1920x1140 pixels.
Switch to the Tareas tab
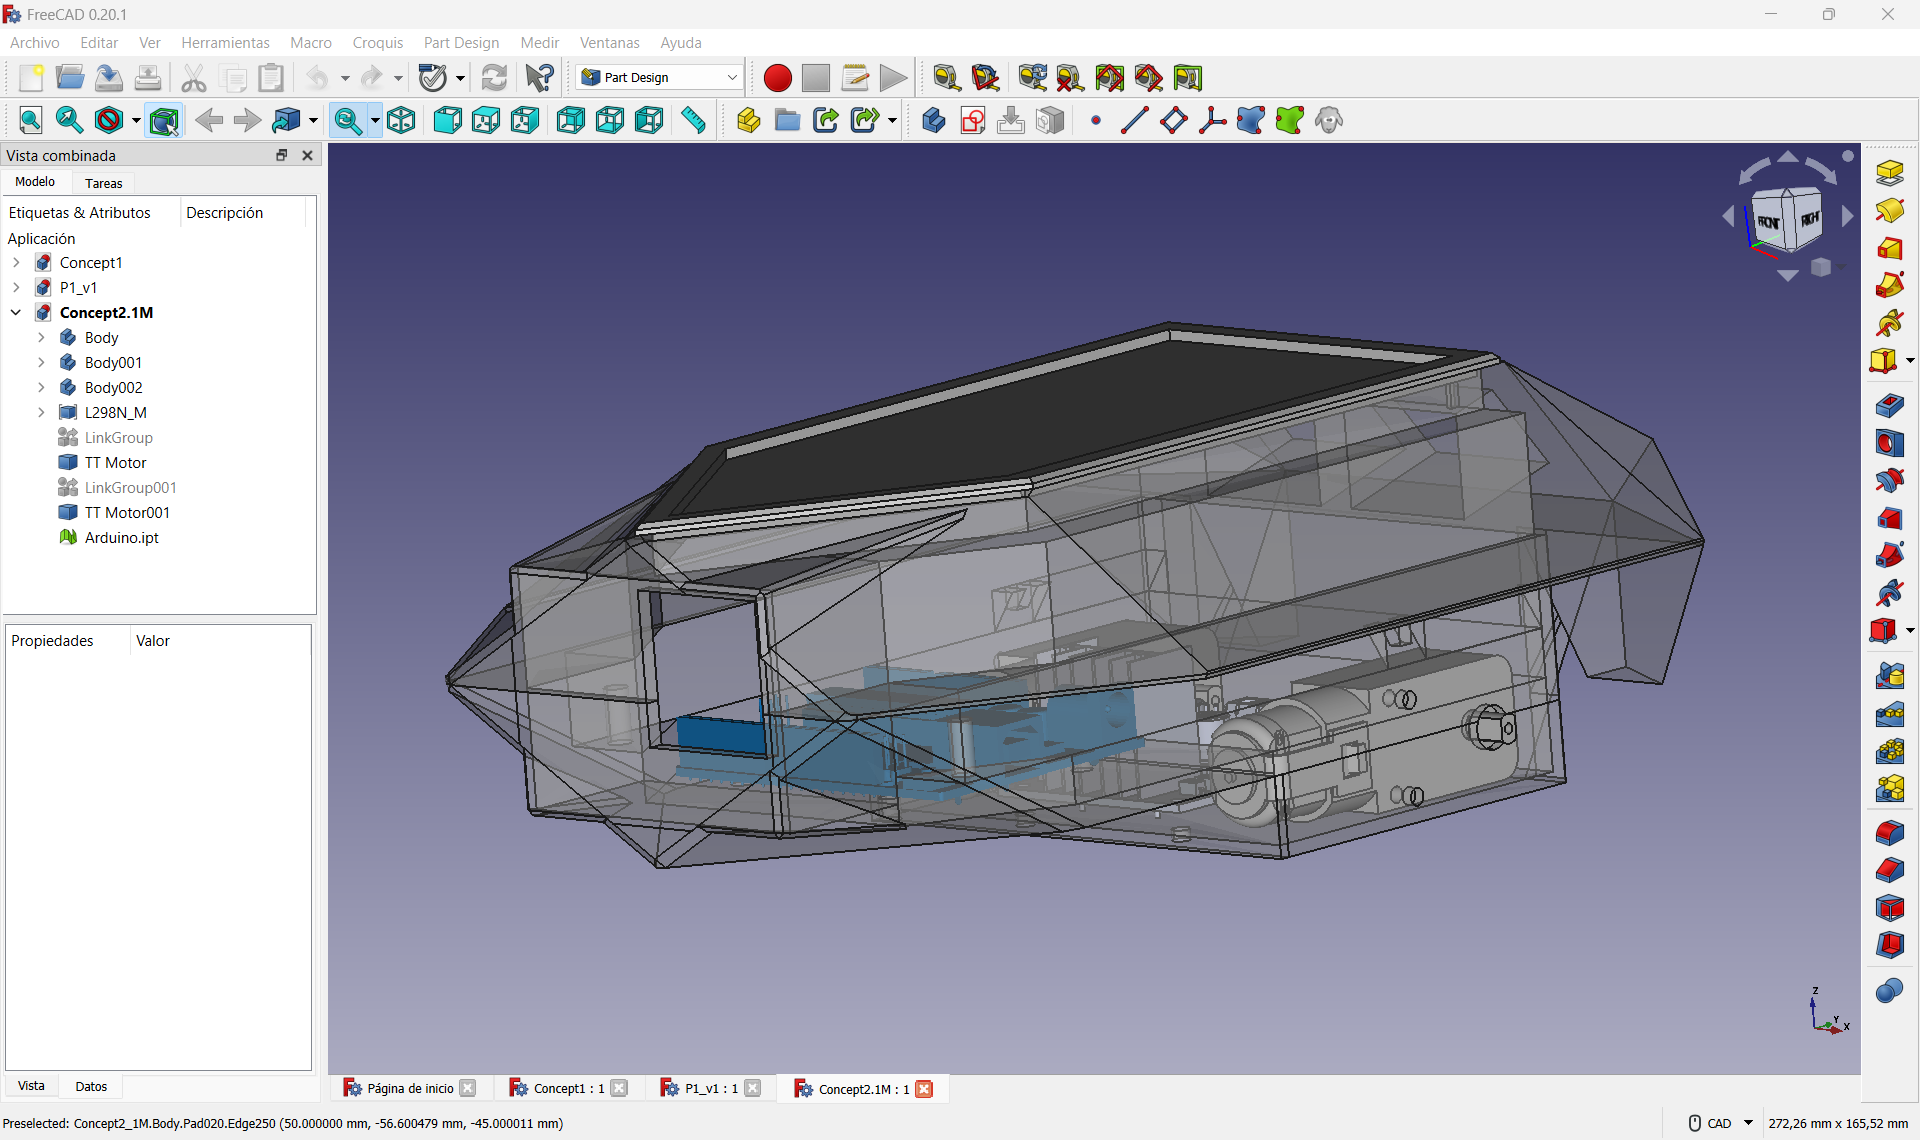104,183
